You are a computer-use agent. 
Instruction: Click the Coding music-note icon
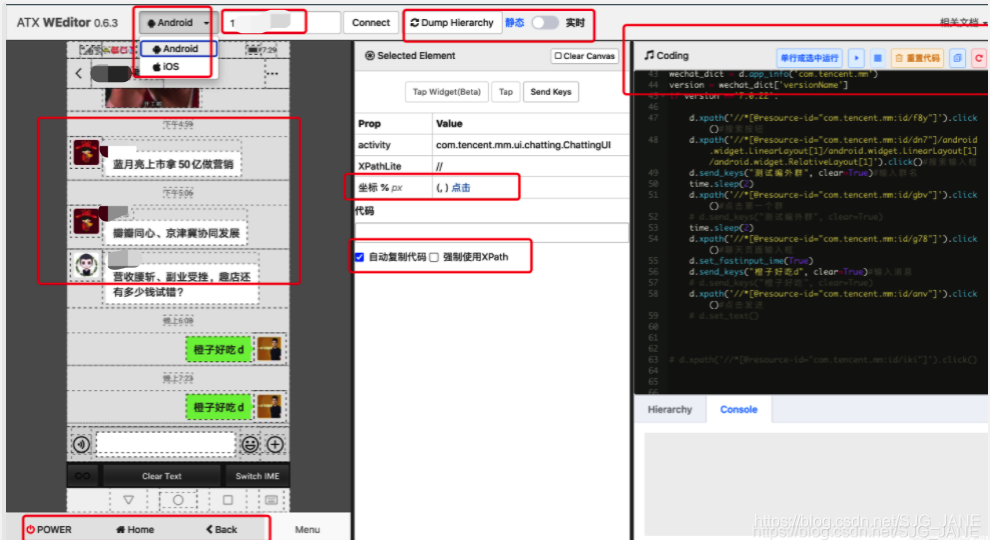point(649,56)
